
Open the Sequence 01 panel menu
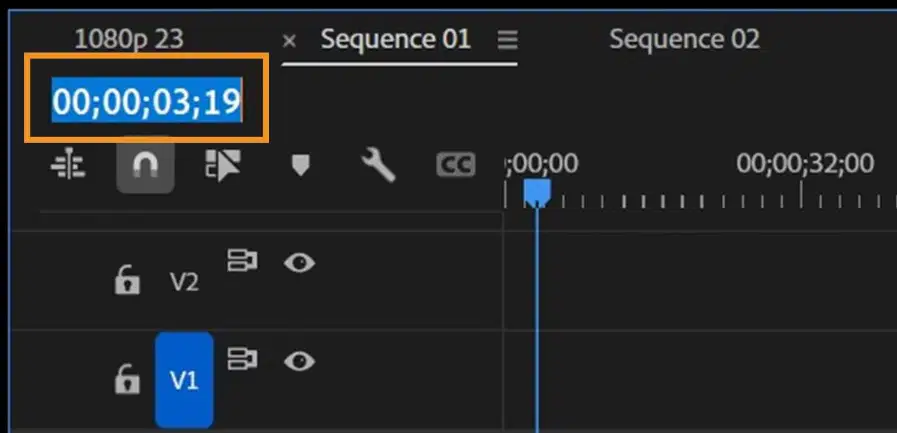pos(507,39)
